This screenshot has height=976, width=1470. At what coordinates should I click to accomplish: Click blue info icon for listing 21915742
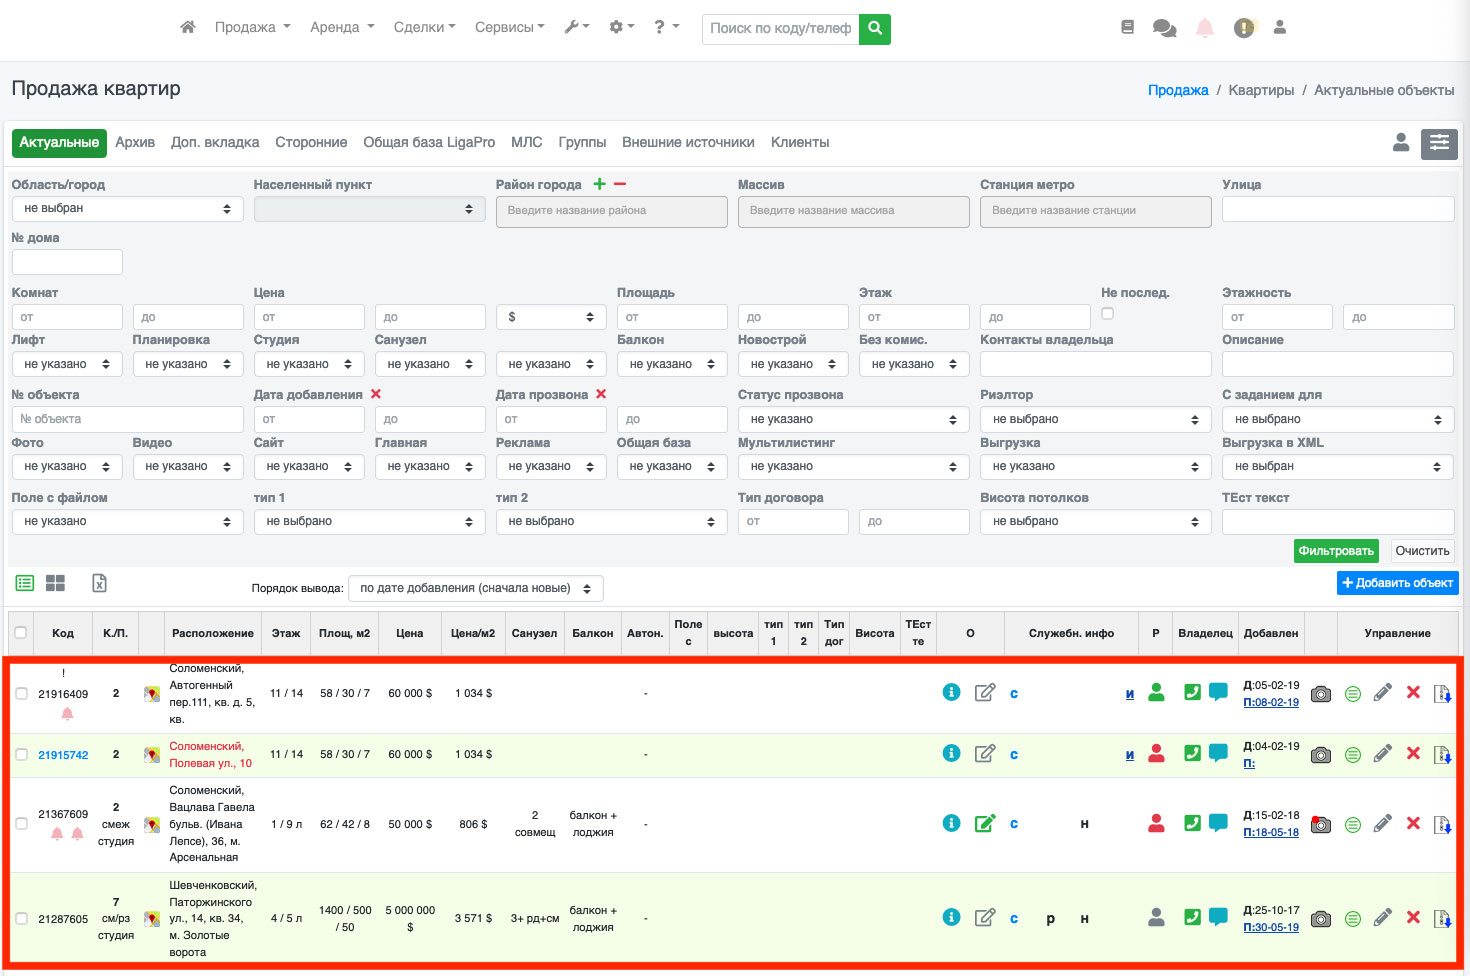(951, 753)
